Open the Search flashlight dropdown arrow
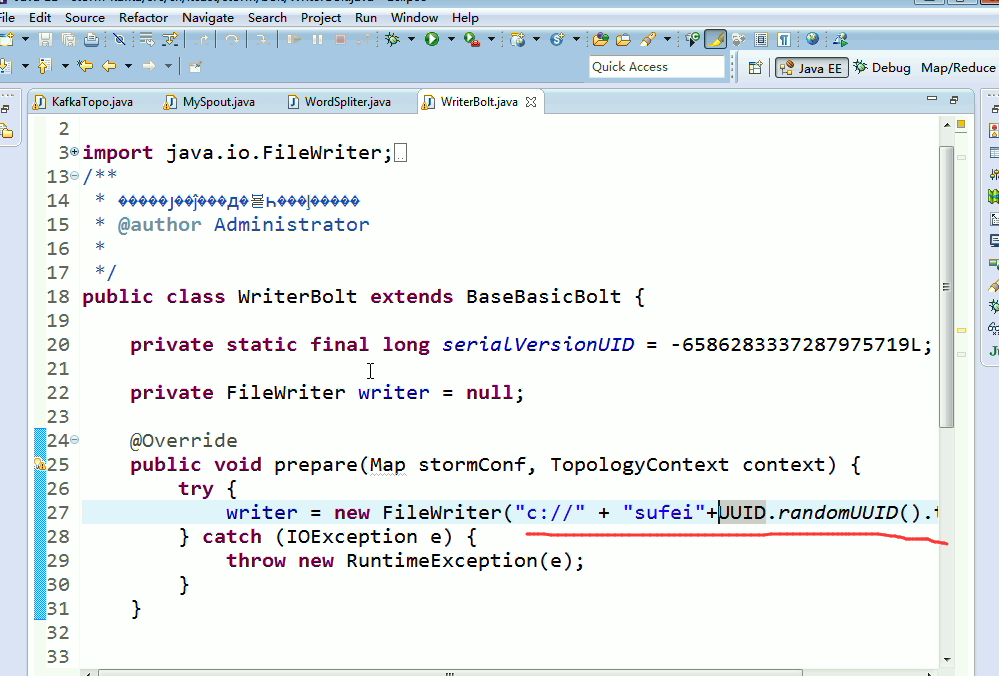Viewport: 999px width, 676px height. 667,40
